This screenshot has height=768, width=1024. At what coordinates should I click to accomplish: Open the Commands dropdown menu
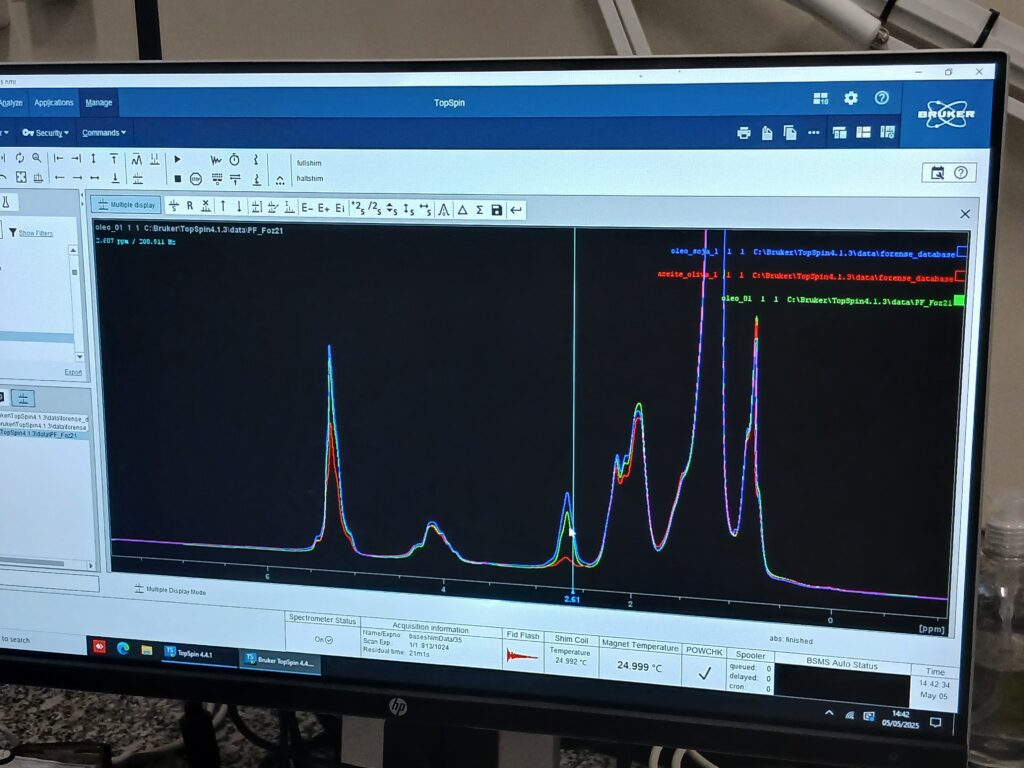(104, 133)
